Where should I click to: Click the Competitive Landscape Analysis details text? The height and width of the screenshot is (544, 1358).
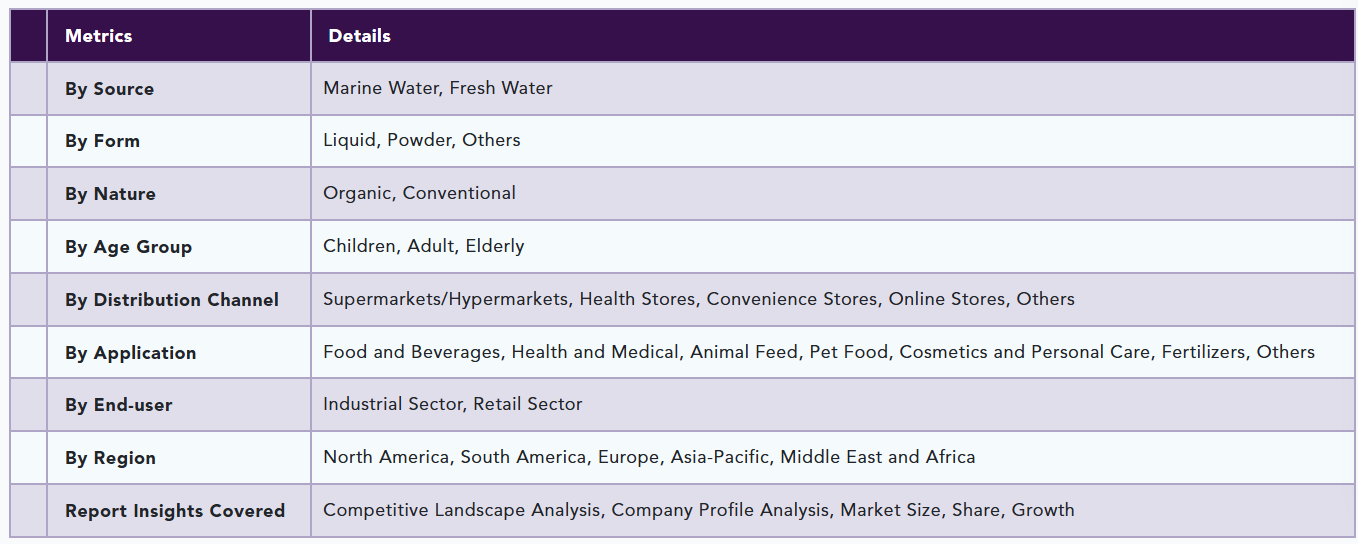699,510
